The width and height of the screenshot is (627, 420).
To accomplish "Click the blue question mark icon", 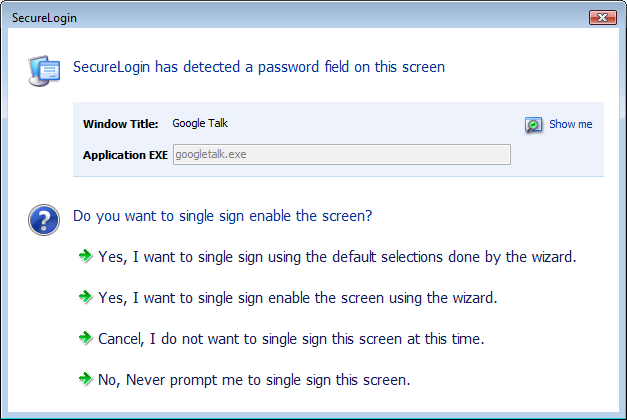I will pos(44,219).
